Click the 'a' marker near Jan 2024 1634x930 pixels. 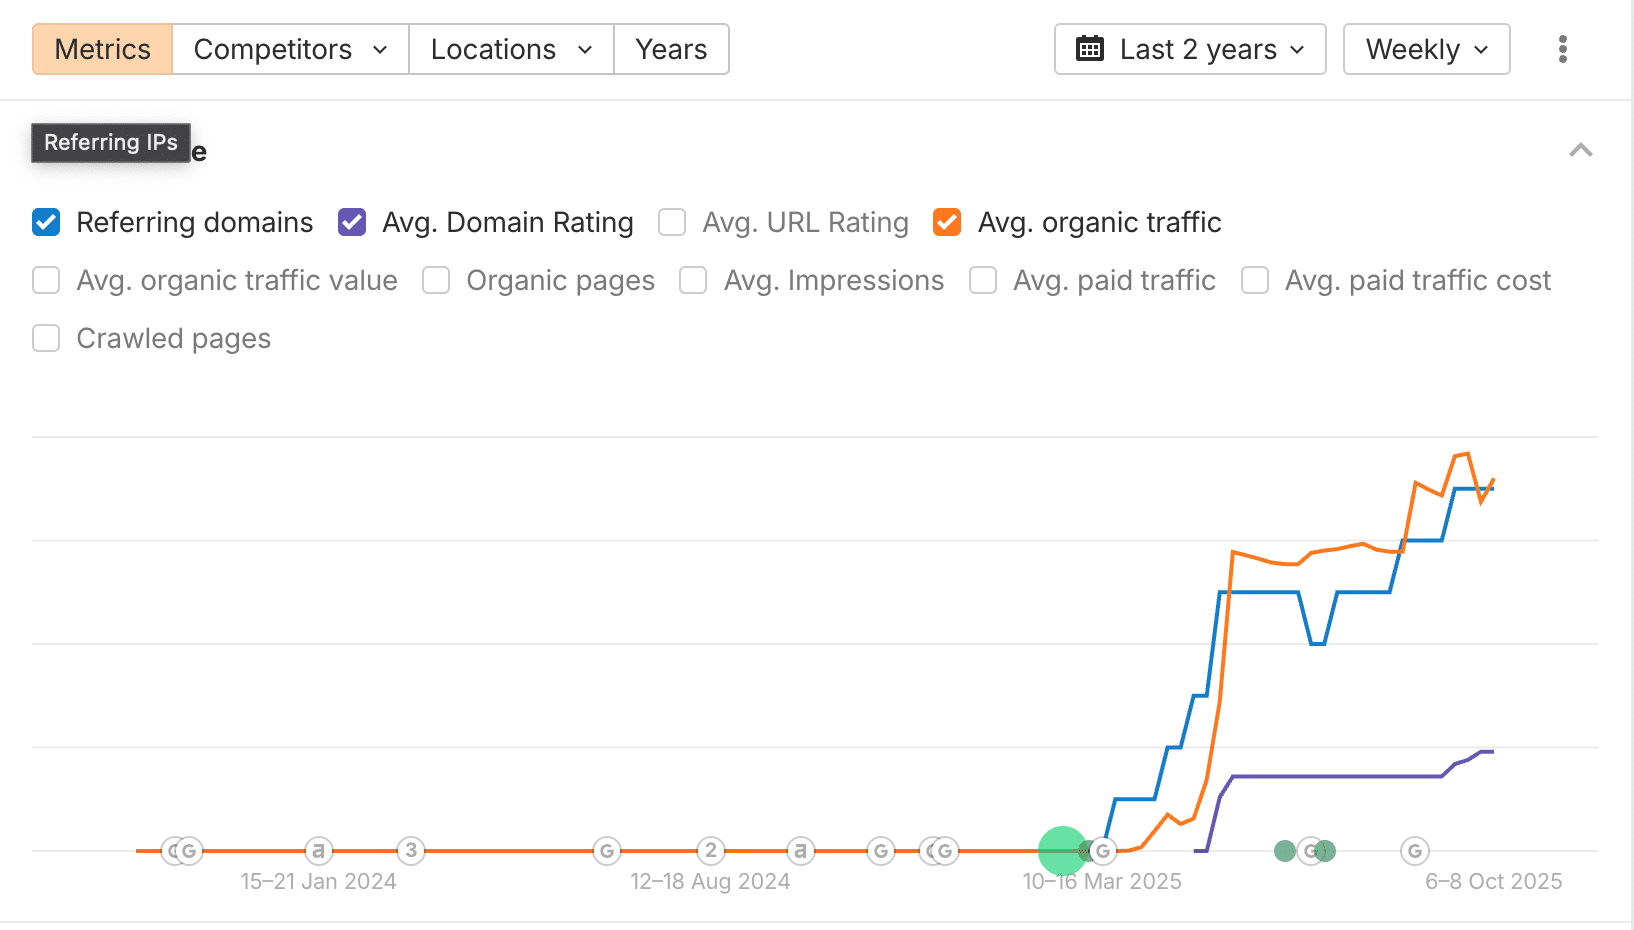click(318, 851)
